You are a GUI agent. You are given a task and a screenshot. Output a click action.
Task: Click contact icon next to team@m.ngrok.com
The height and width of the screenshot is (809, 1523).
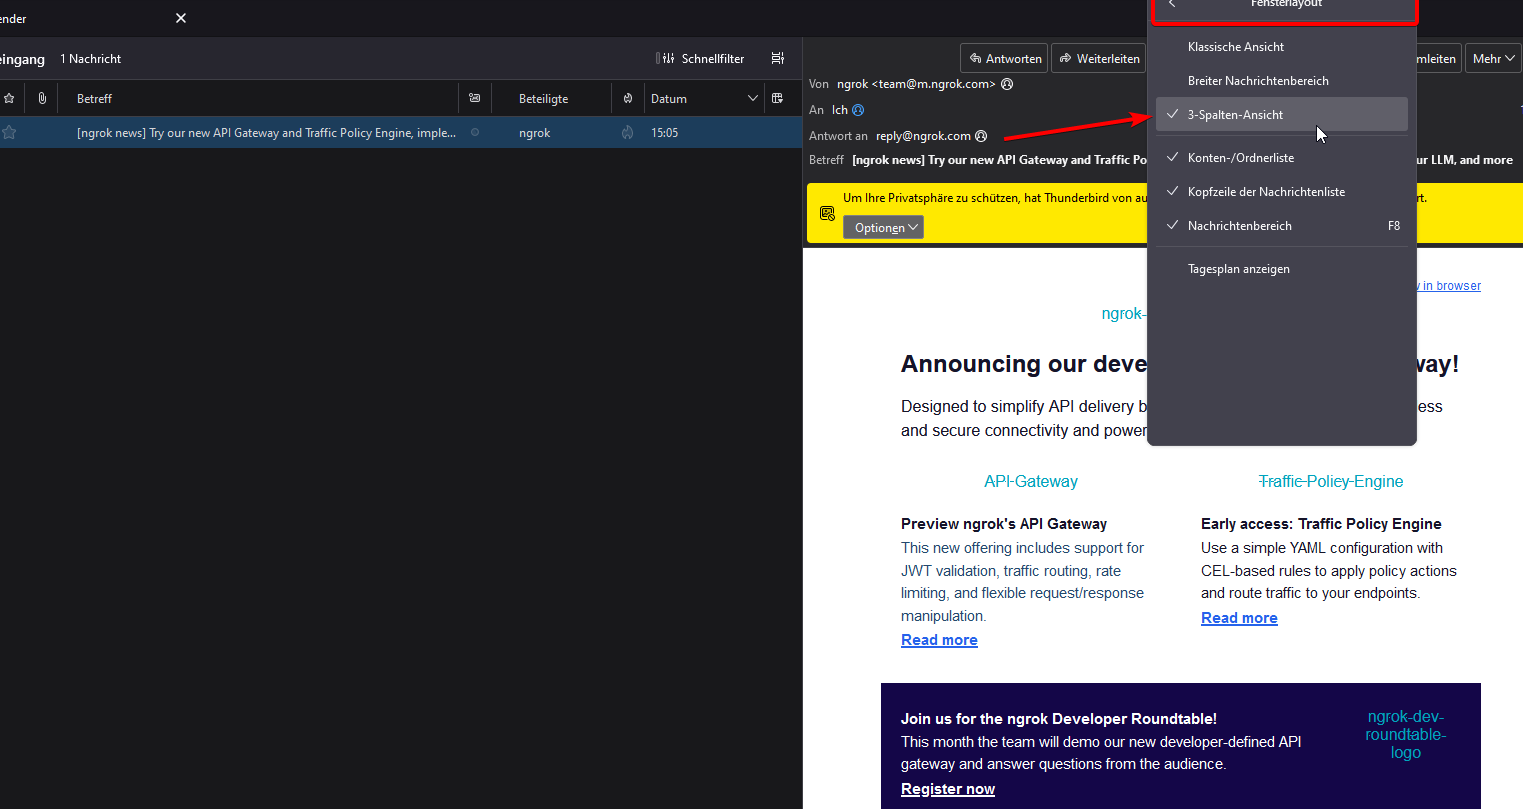tap(1007, 85)
